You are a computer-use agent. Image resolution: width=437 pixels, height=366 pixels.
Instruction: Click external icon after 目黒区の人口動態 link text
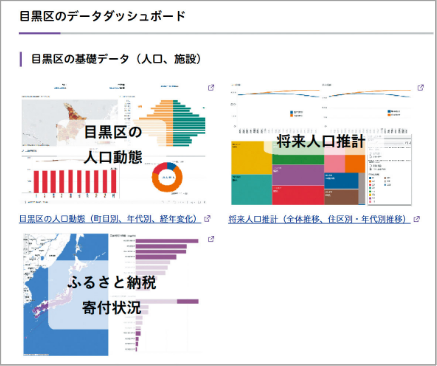click(x=207, y=219)
